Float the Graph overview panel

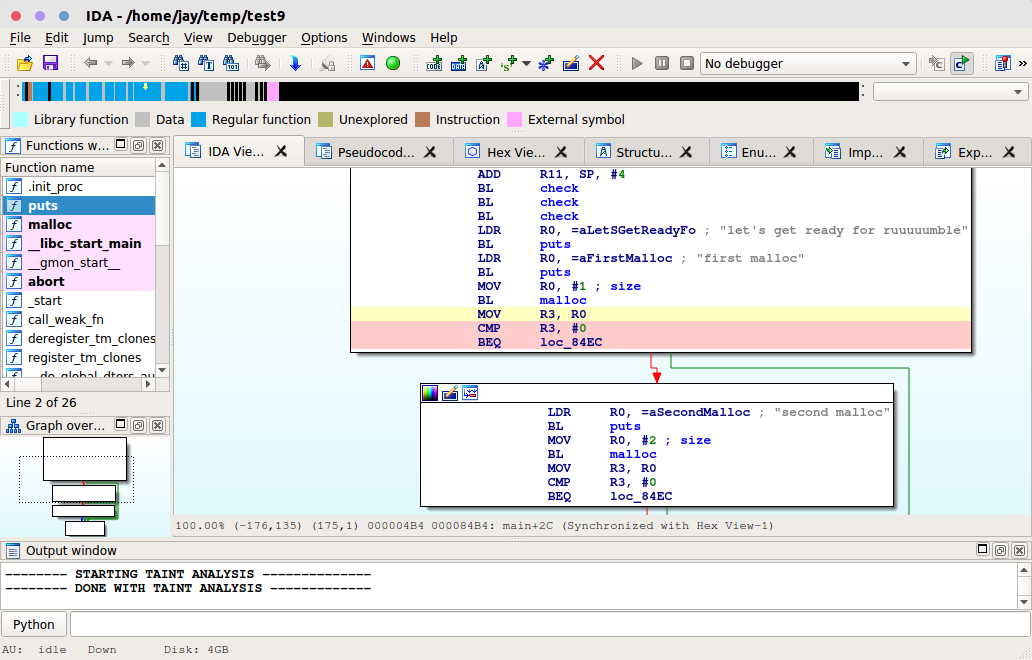click(138, 426)
